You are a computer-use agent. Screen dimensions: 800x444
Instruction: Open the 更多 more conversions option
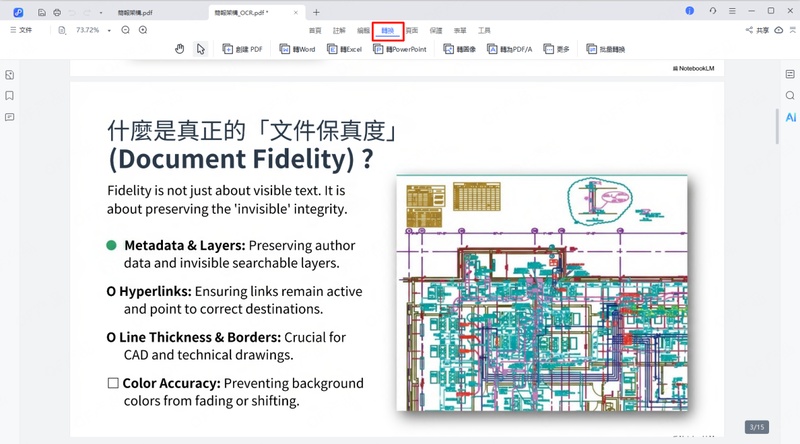pyautogui.click(x=557, y=49)
